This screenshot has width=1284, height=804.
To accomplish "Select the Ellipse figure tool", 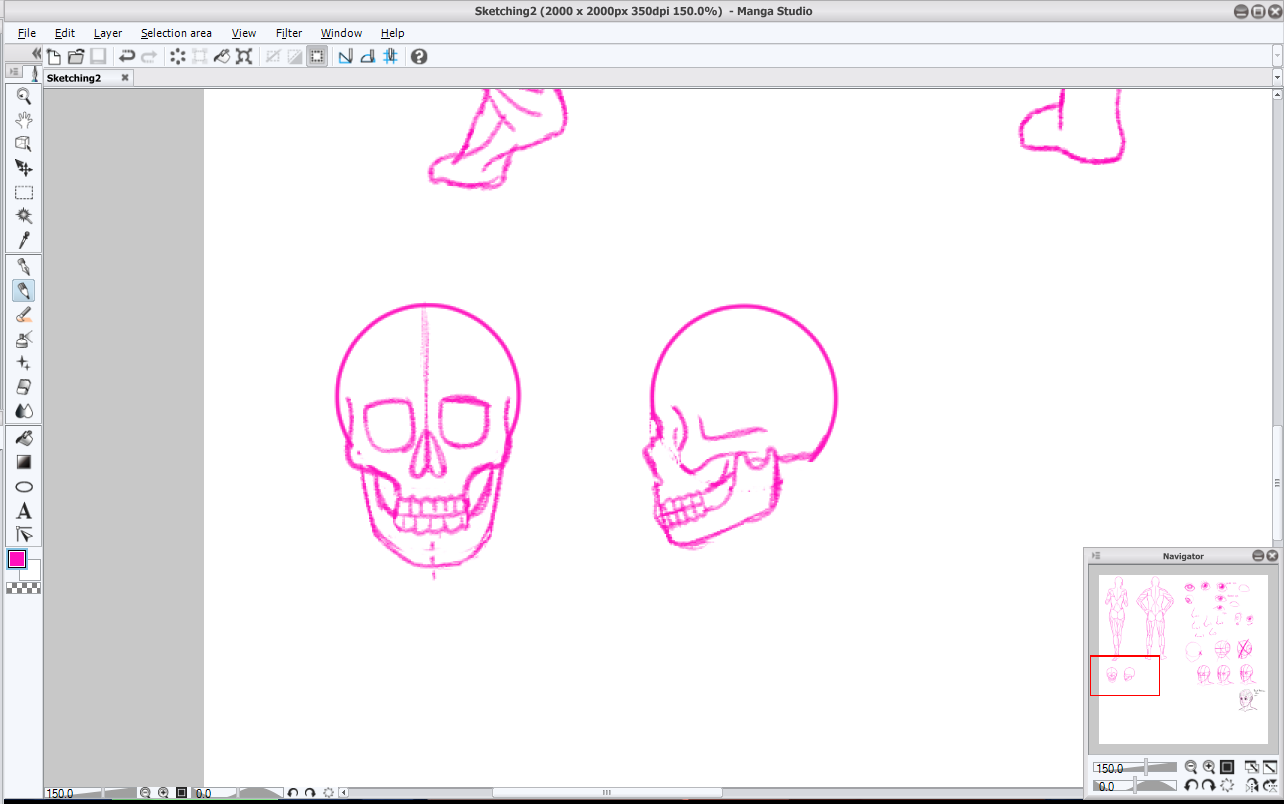I will (24, 487).
